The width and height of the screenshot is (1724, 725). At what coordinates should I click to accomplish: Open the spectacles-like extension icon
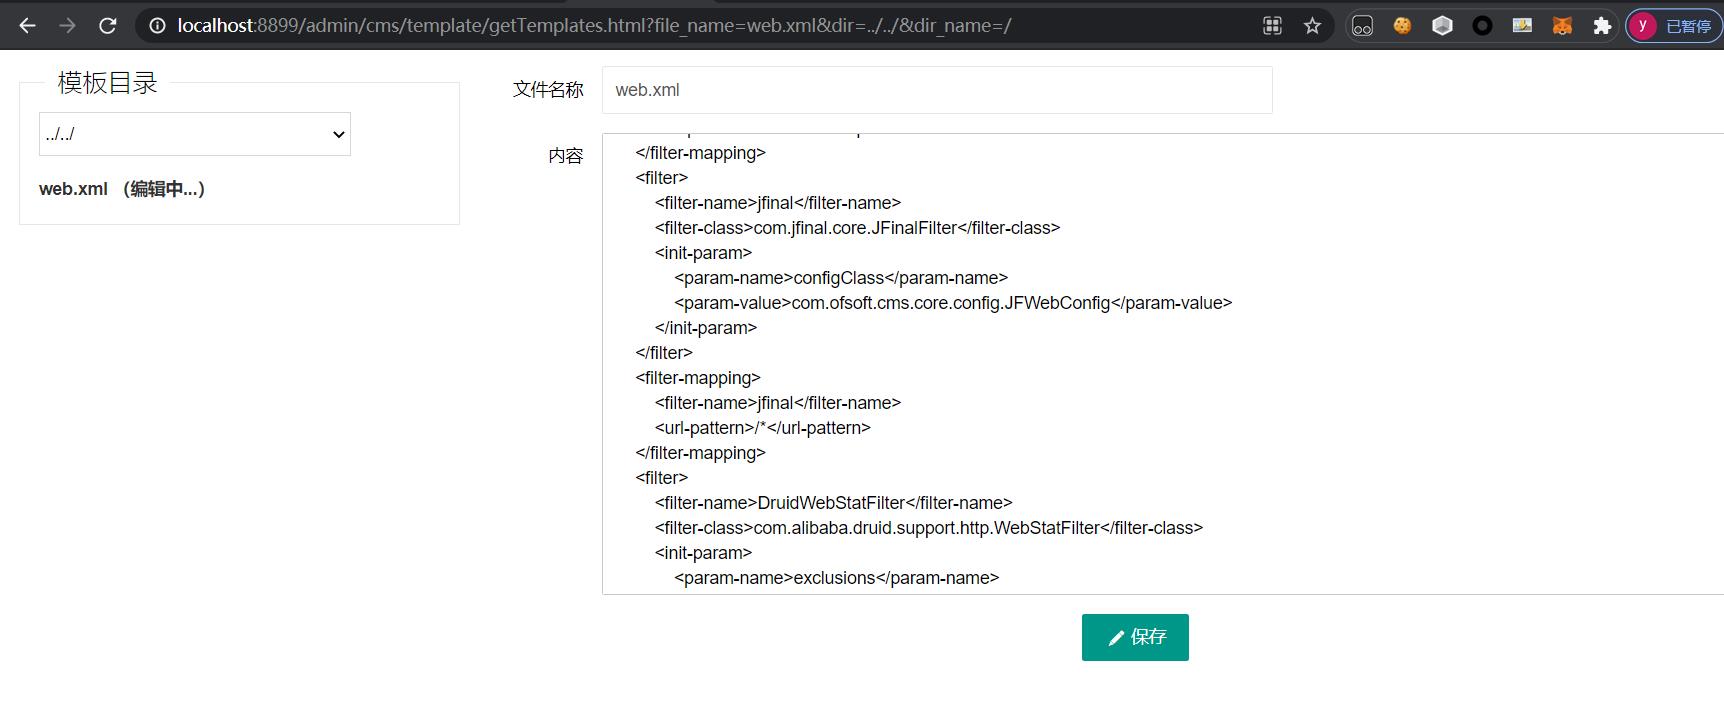[1362, 26]
